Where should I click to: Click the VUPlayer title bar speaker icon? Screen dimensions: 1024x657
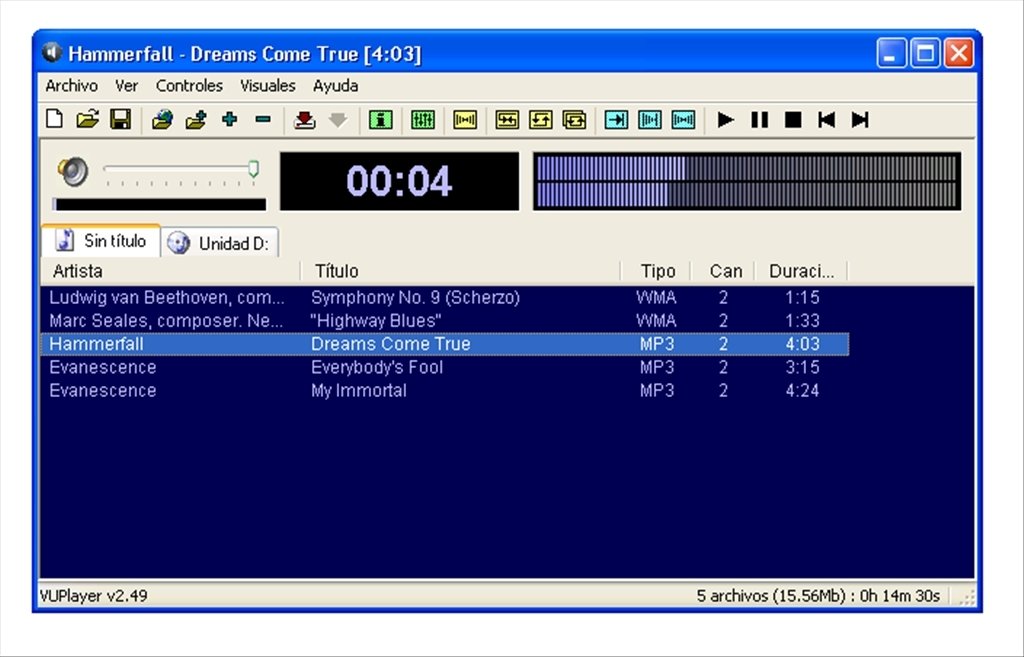pos(52,52)
